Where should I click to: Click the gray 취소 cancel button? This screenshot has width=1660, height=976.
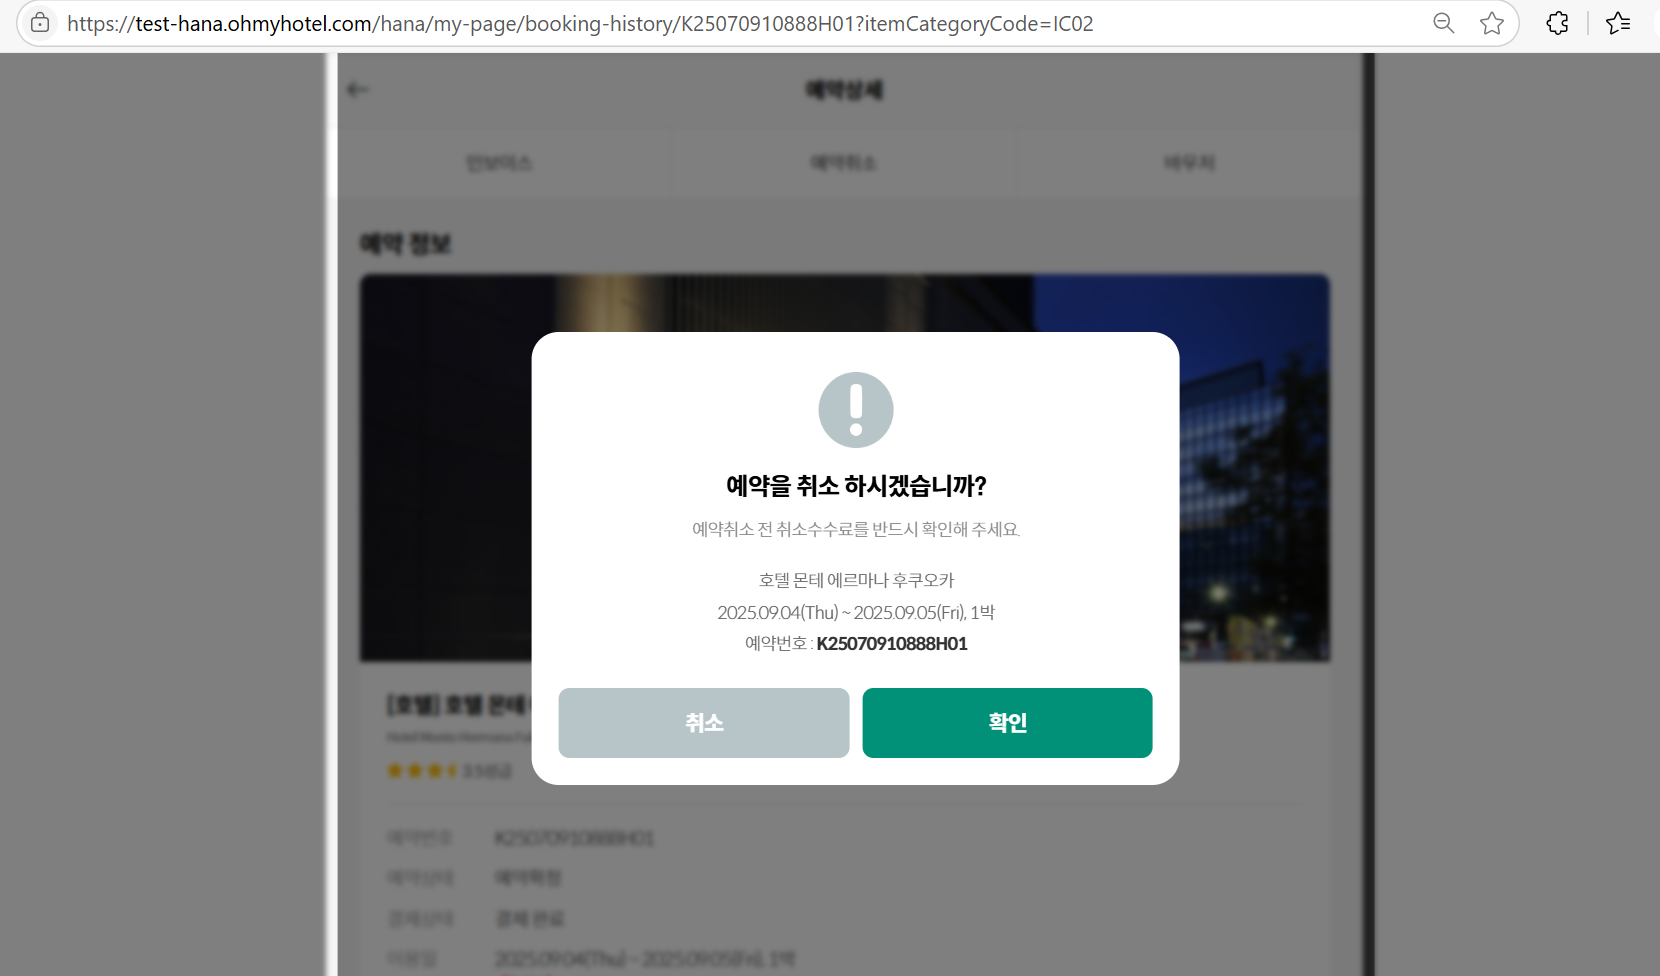pos(704,723)
